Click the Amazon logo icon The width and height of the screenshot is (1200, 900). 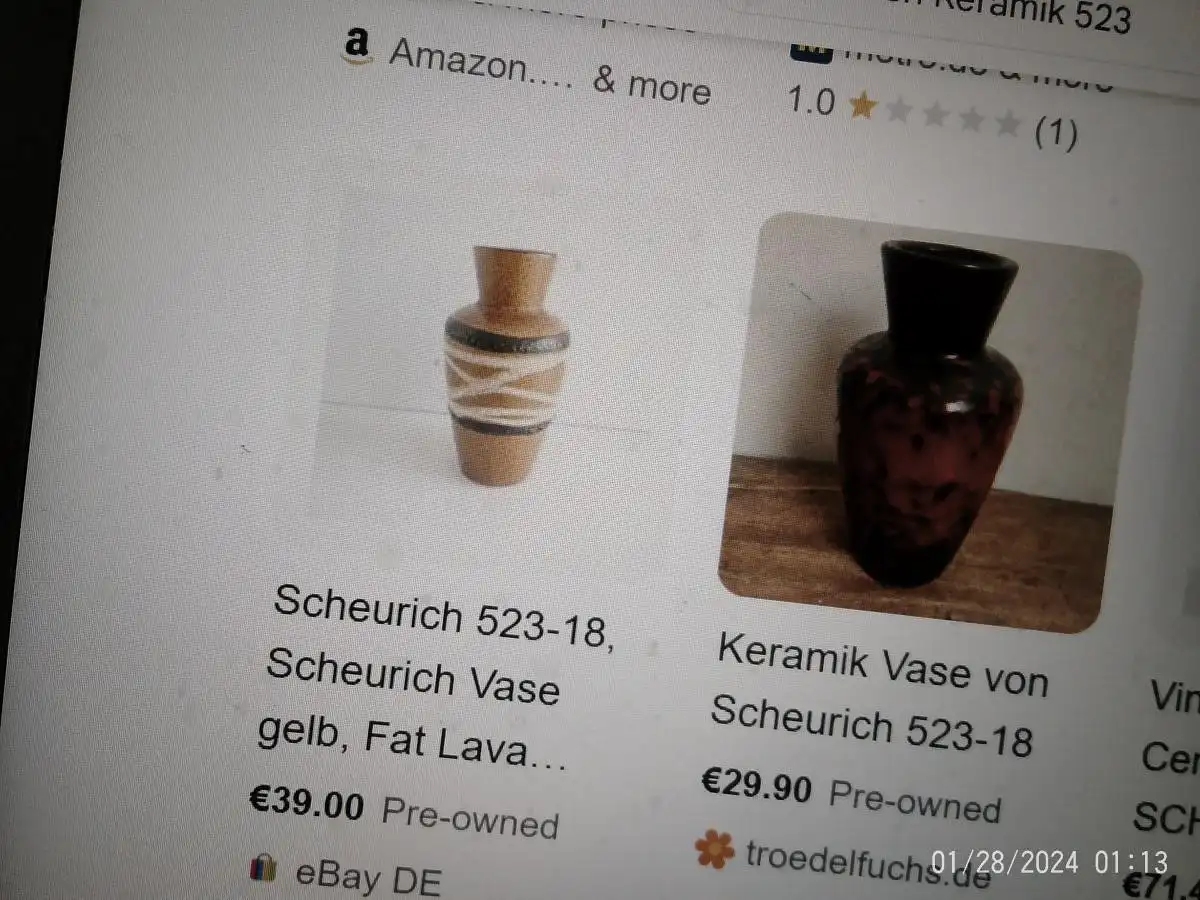[356, 46]
